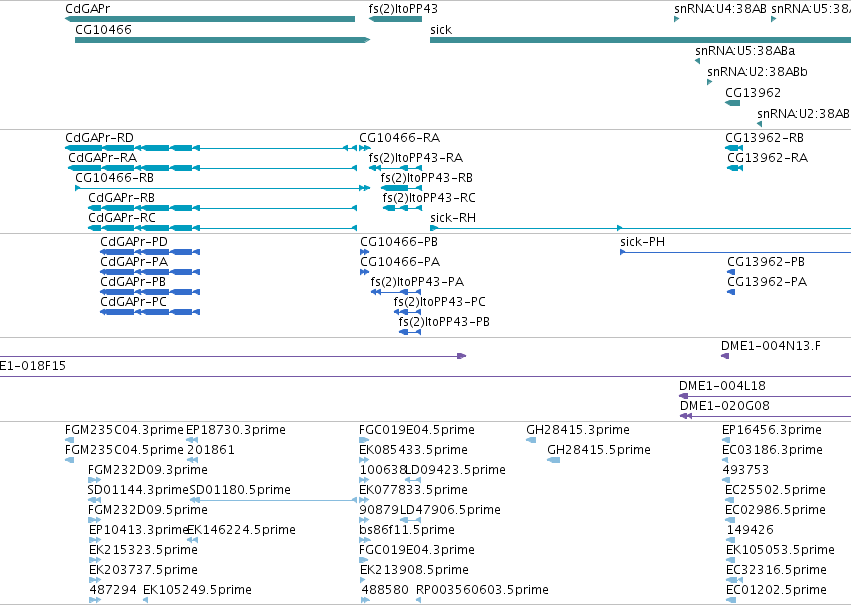Viewport: 851px width, 605px height.
Task: Select the fs(2)ltoPP43-RB transcript
Action: point(401,188)
